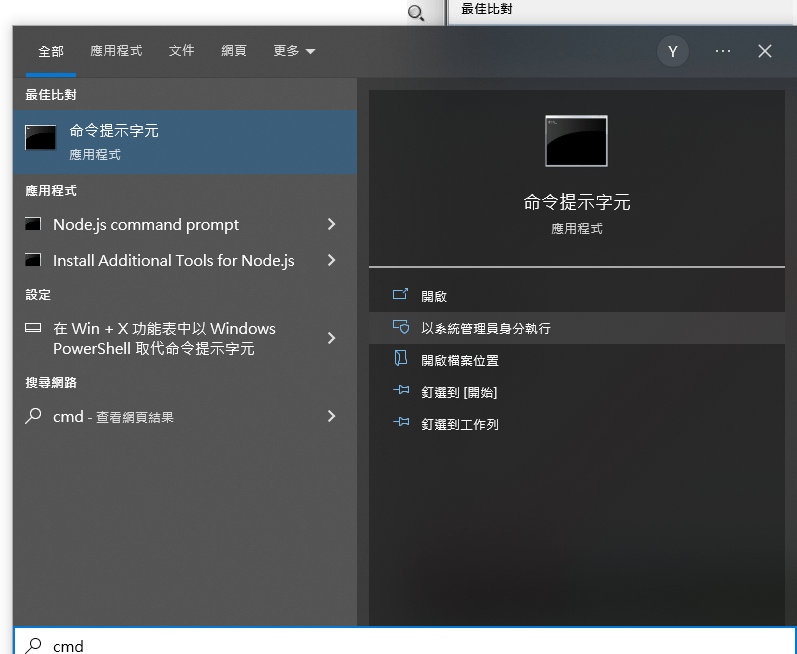Expand the Node.js command prompt arrow
This screenshot has height=654, width=797.
[331, 225]
